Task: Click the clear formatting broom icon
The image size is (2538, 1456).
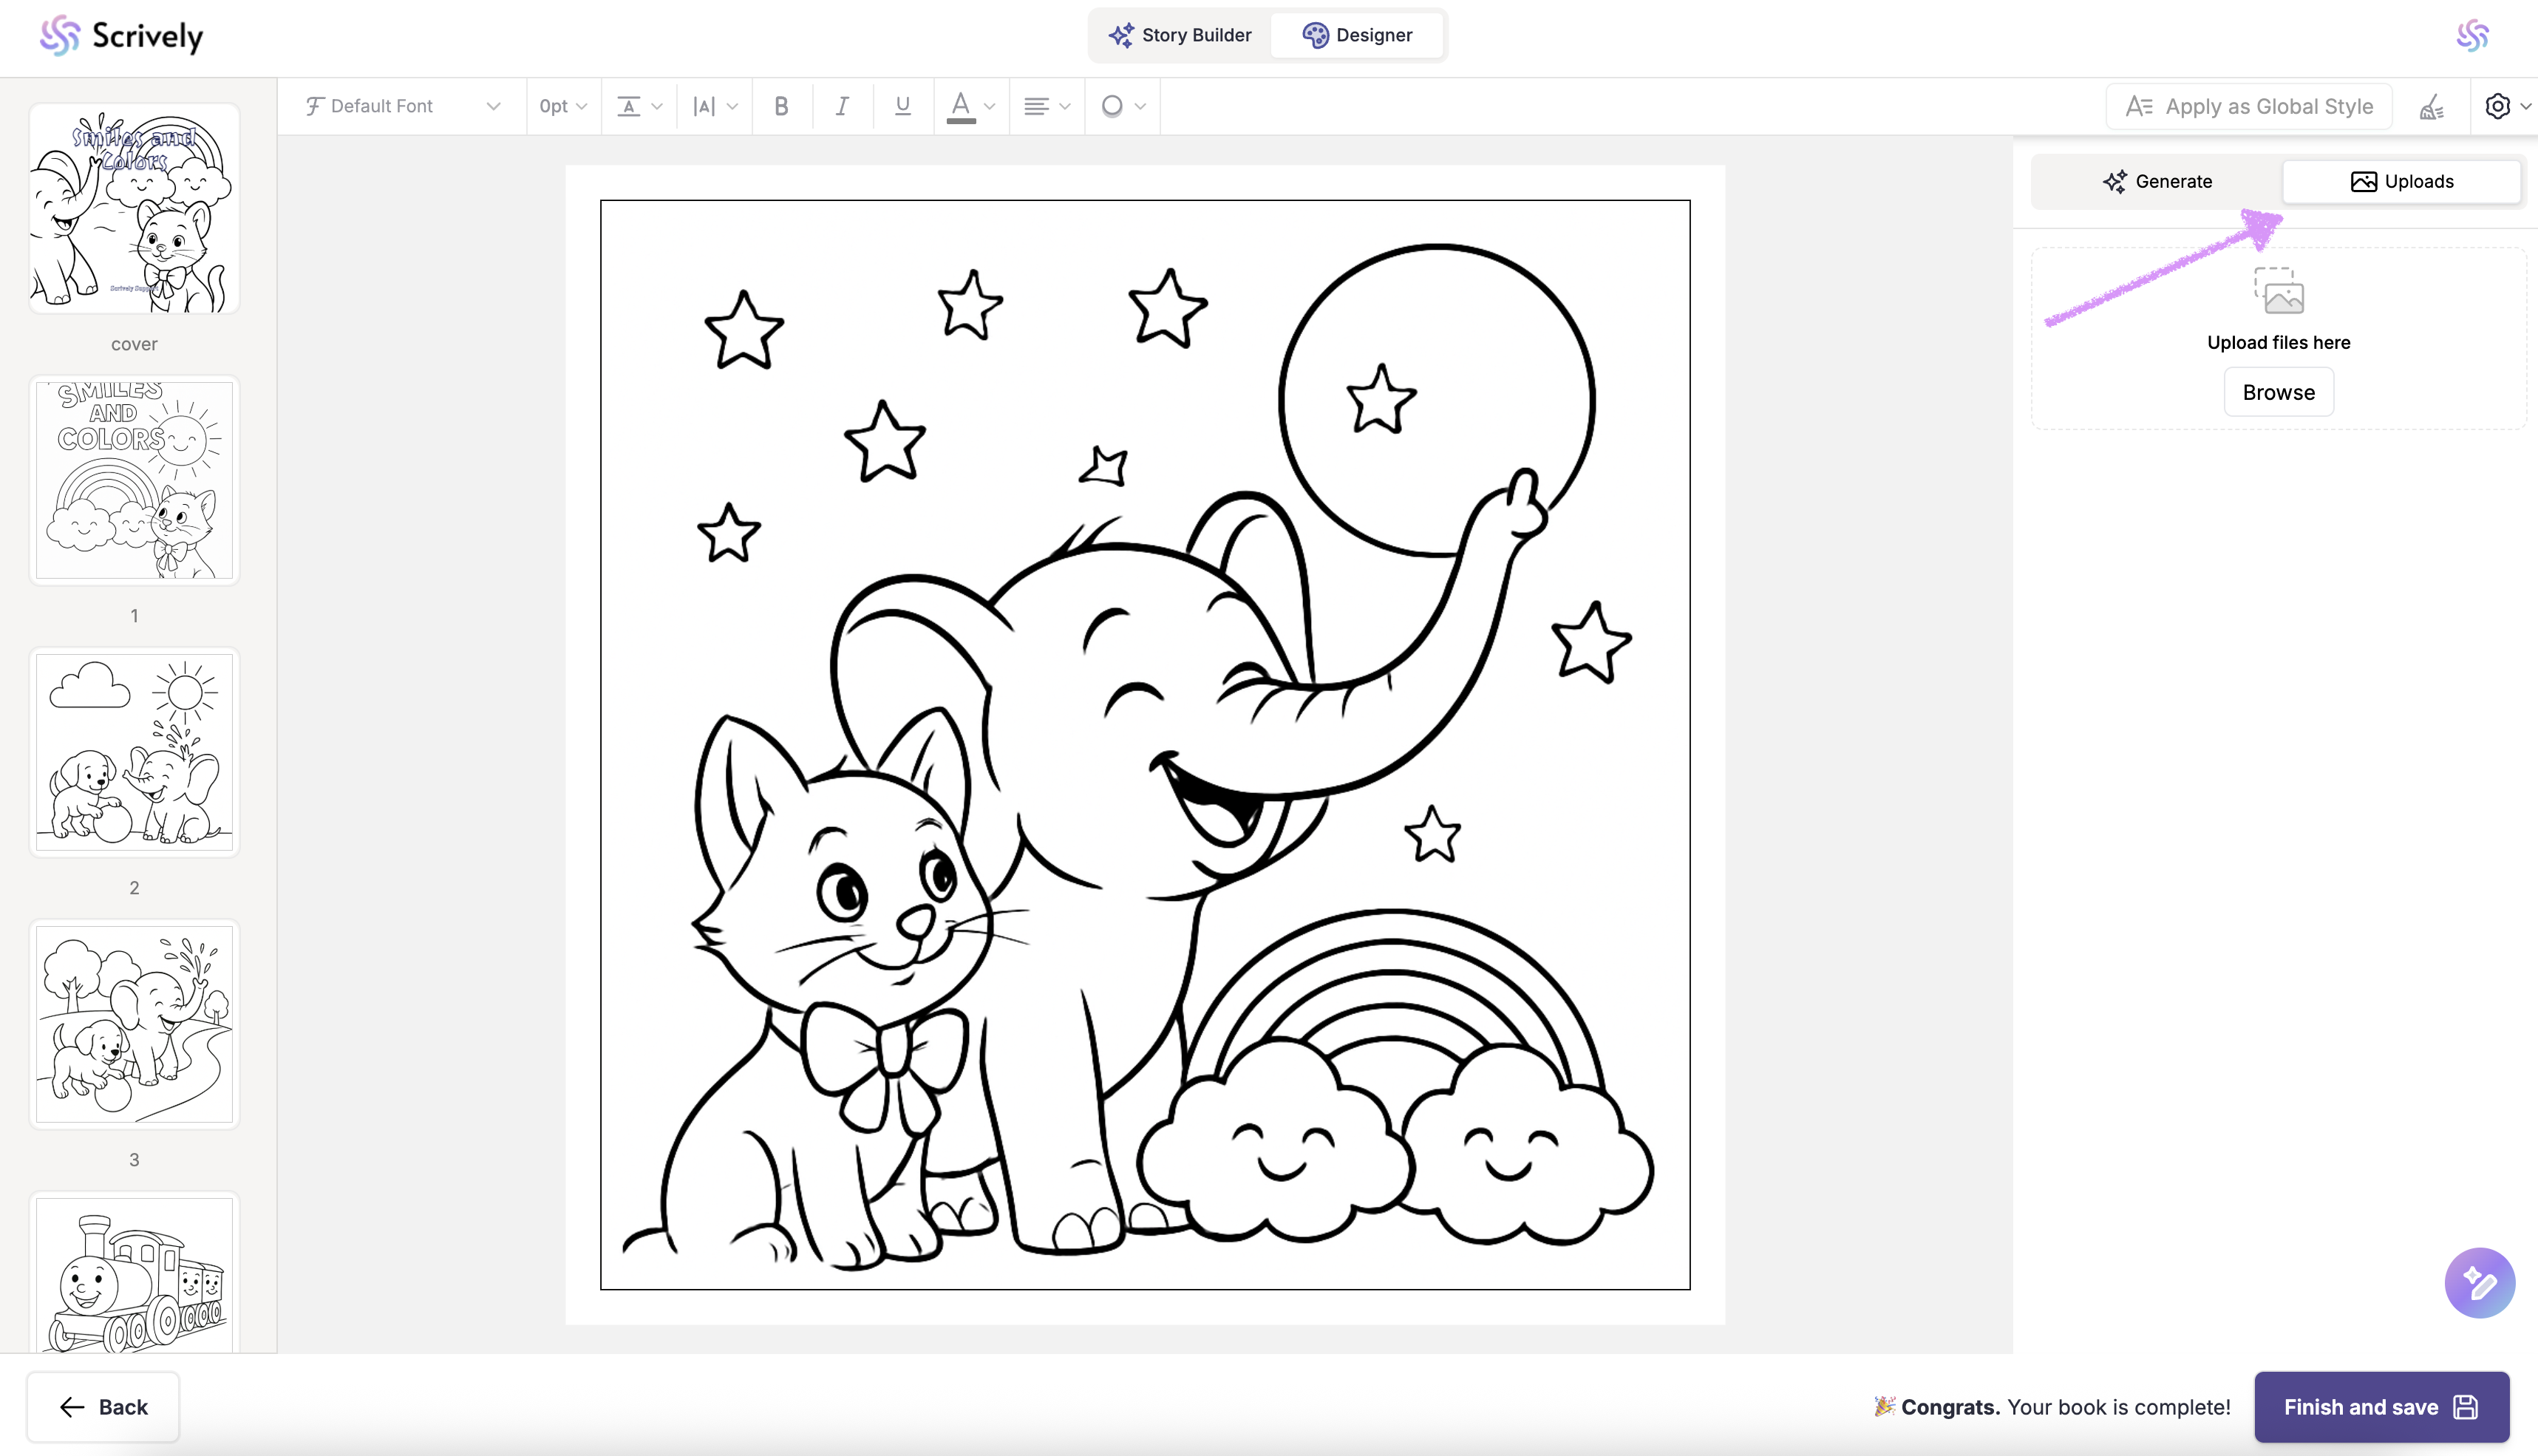Action: pos(2431,107)
